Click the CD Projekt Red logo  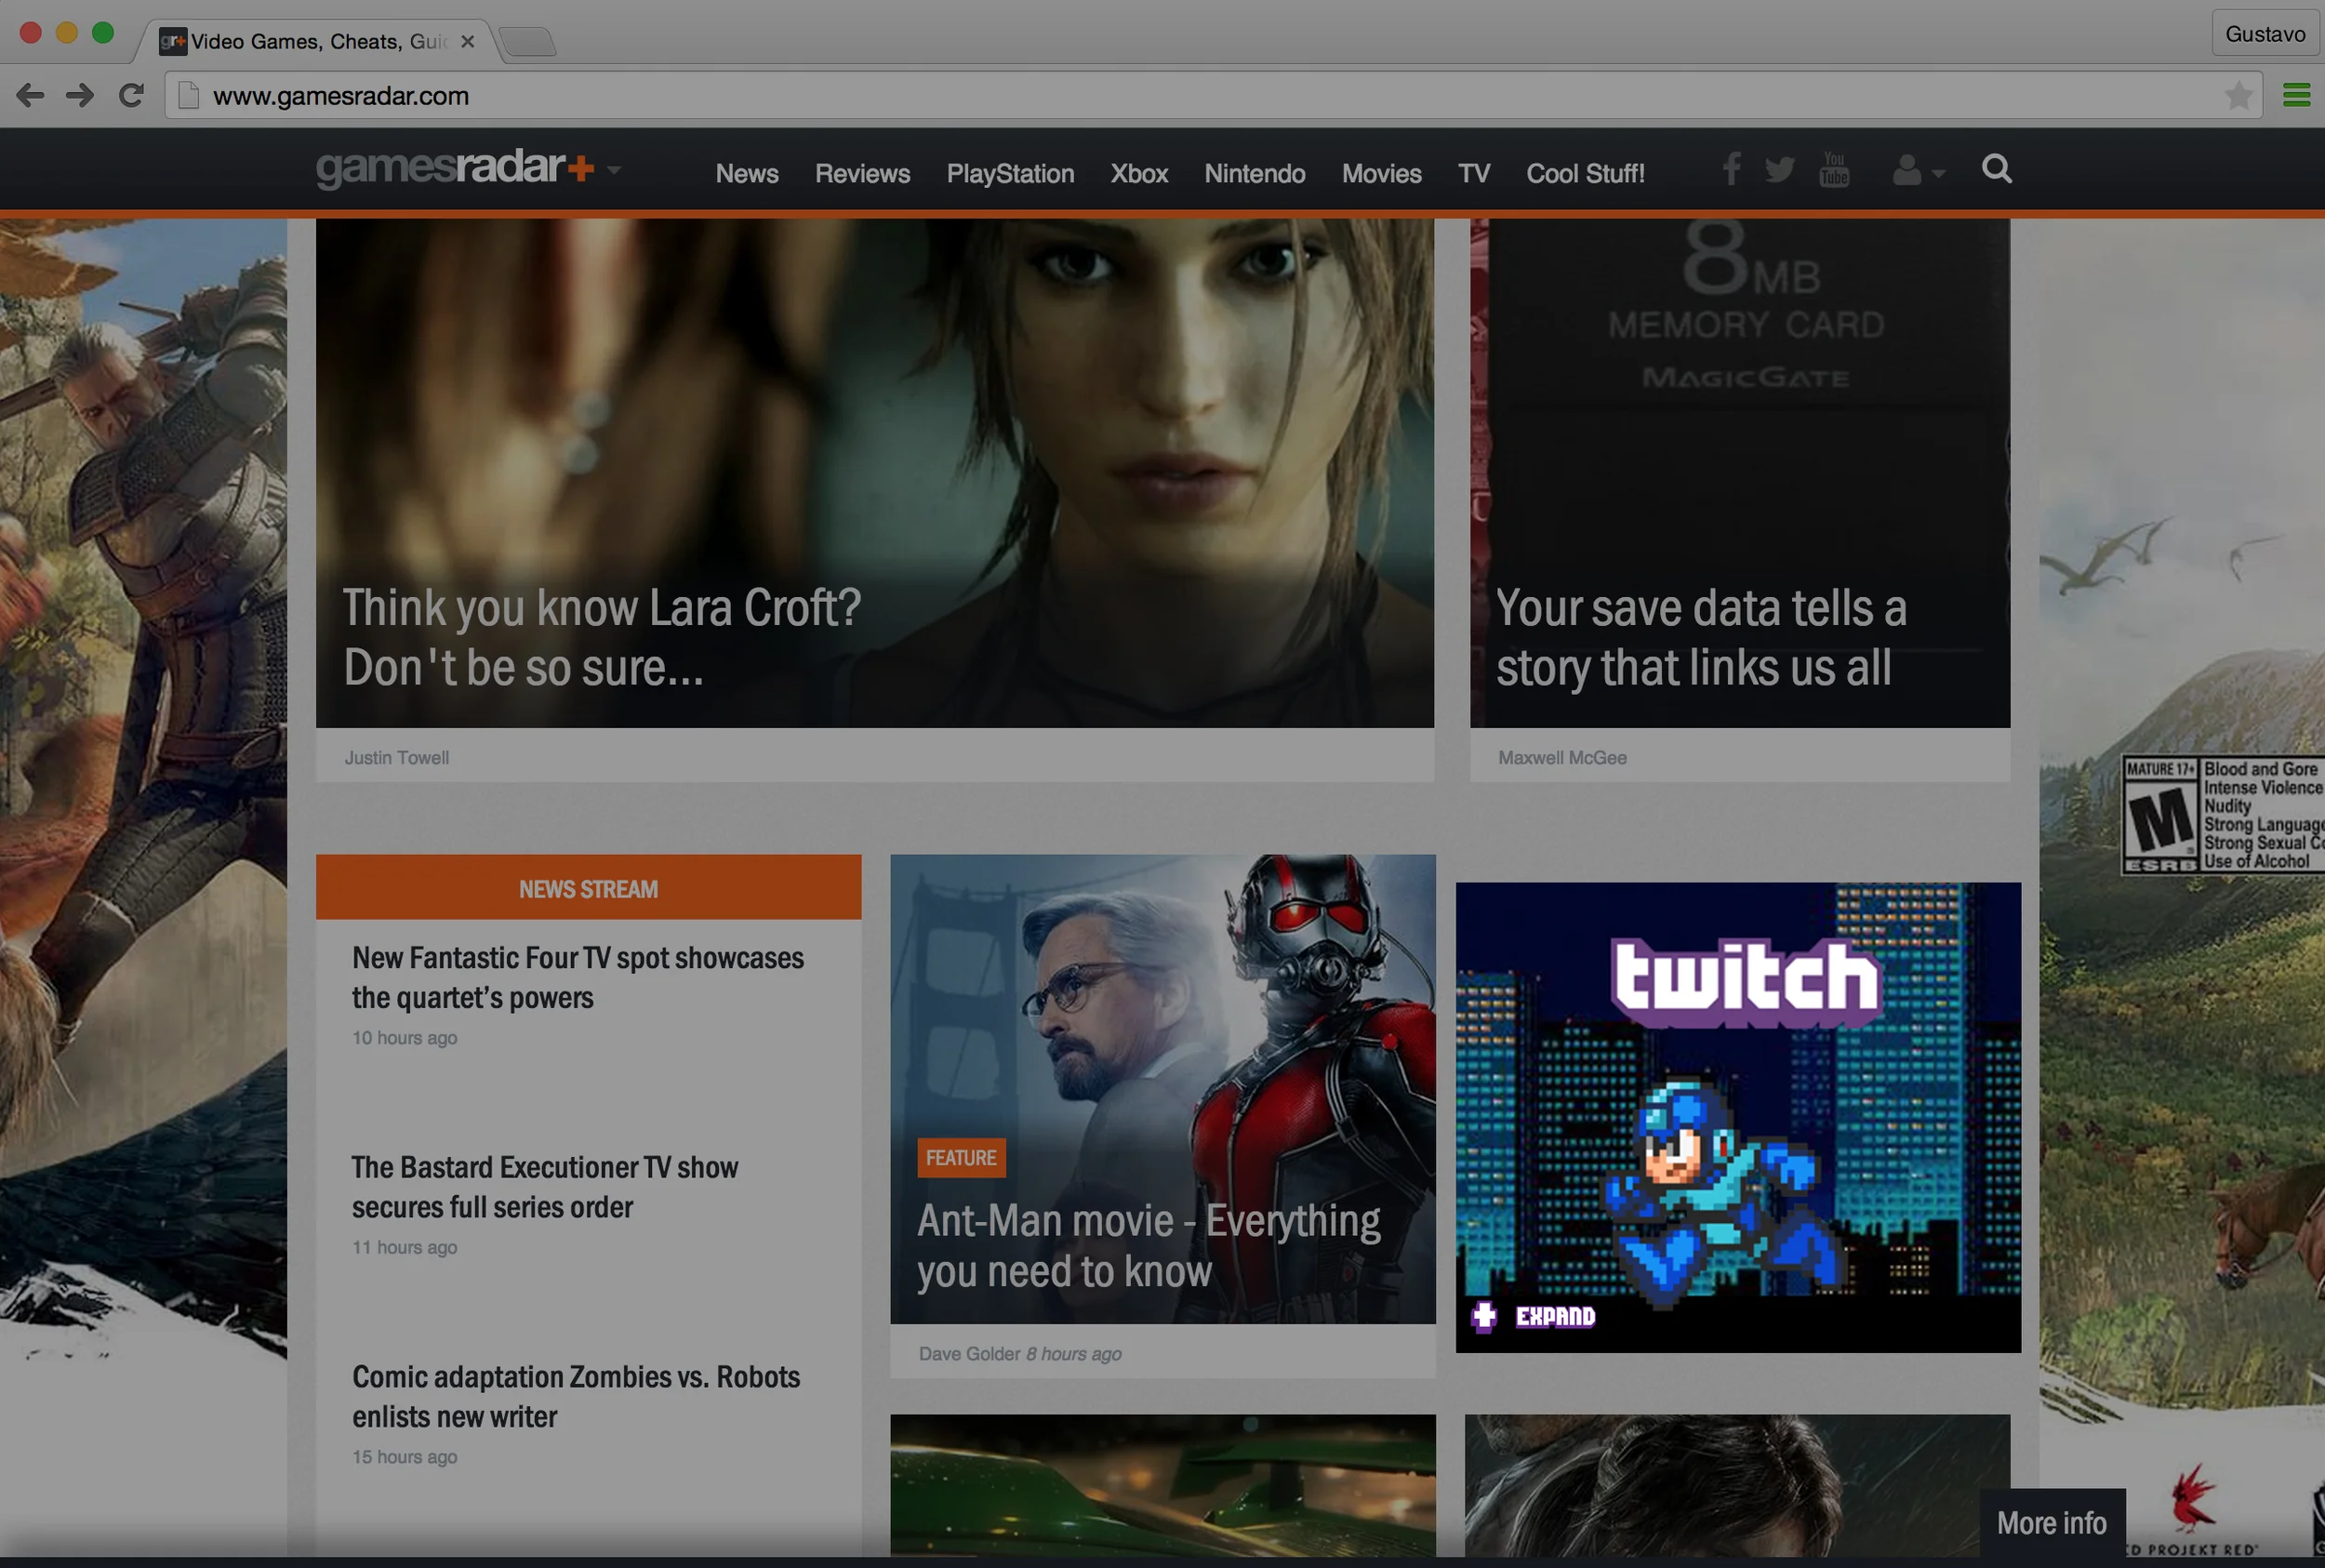(x=2192, y=1510)
